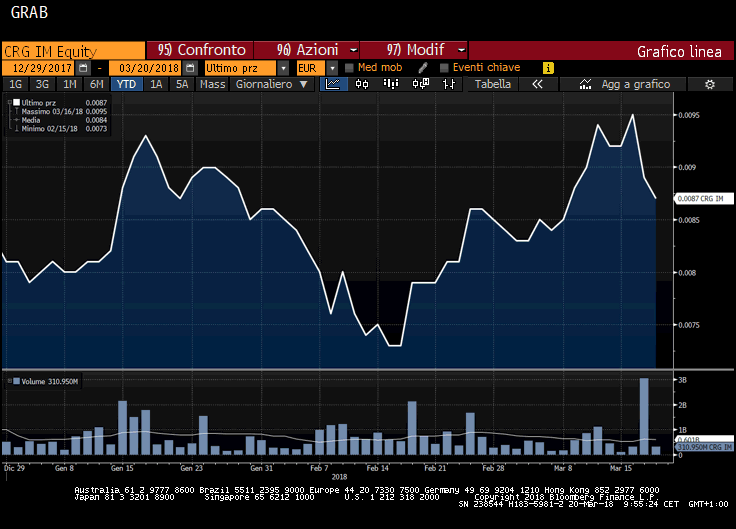The image size is (736, 529).
Task: Select the 6M time range tab
Action: click(x=97, y=84)
